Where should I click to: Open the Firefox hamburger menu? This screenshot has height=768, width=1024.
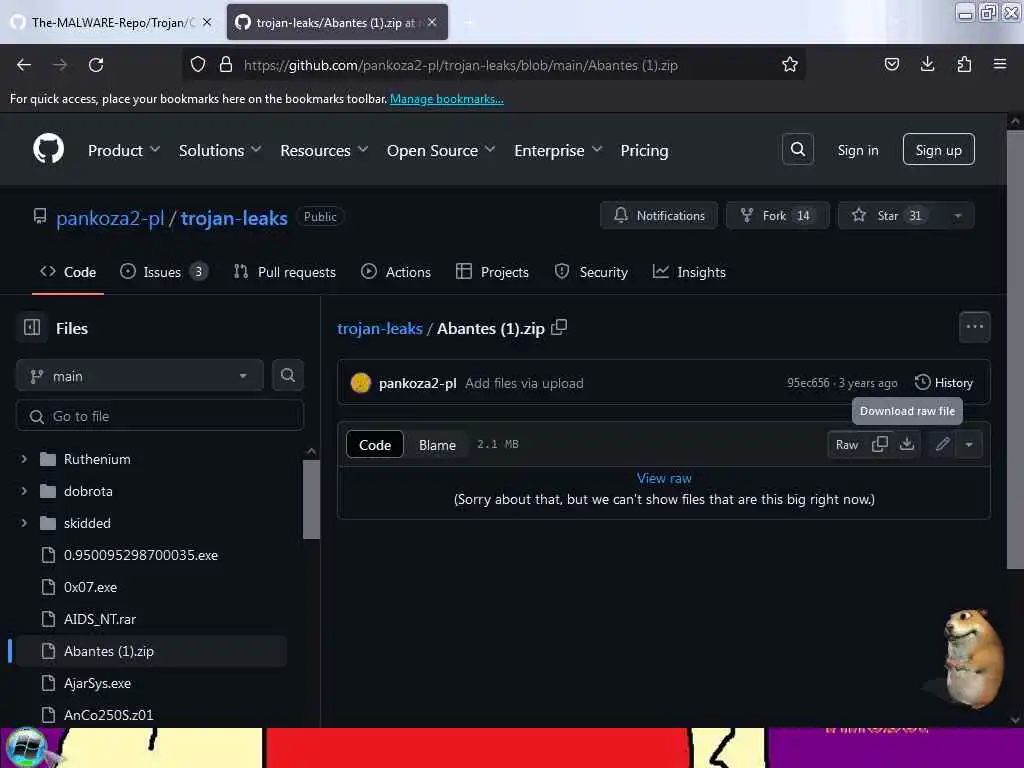[1000, 64]
